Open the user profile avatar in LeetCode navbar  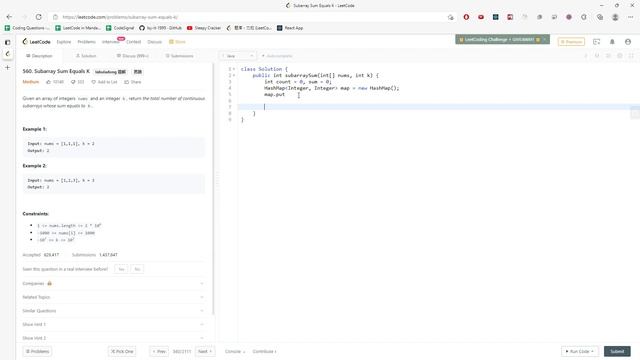(628, 42)
